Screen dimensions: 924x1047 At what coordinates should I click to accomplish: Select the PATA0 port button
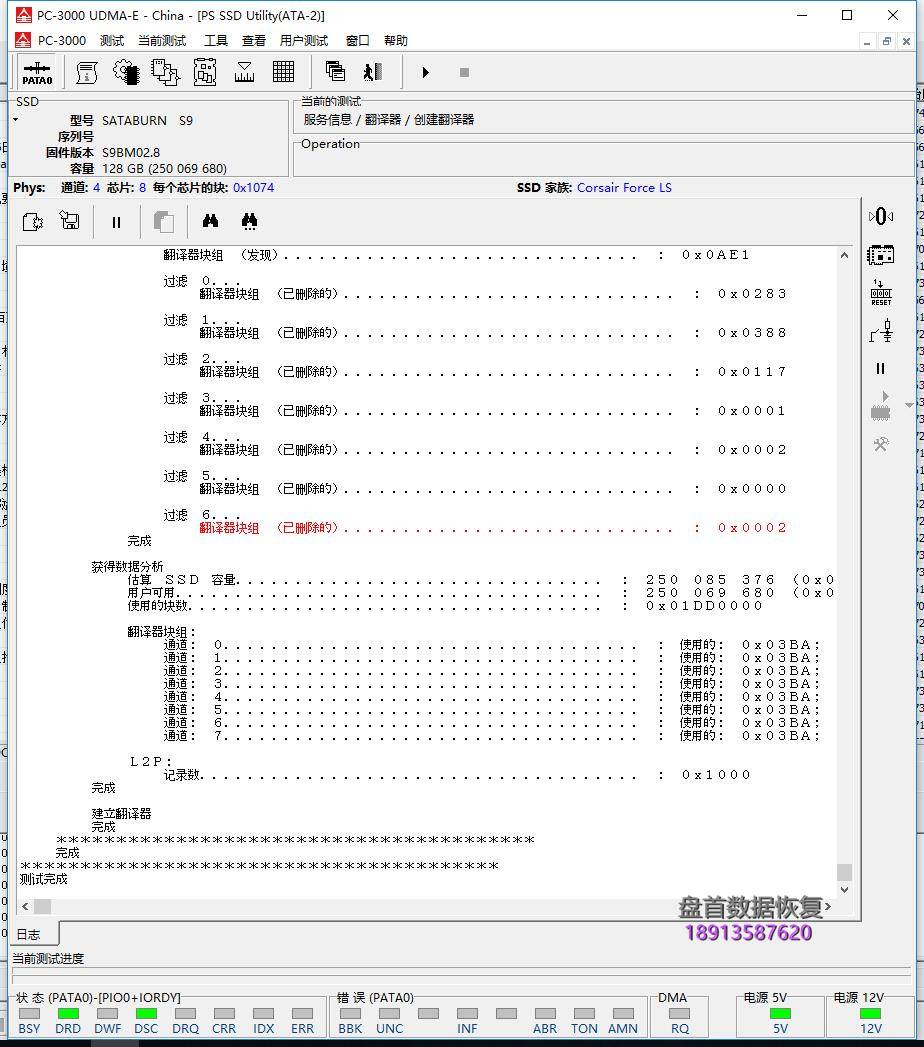click(x=37, y=72)
